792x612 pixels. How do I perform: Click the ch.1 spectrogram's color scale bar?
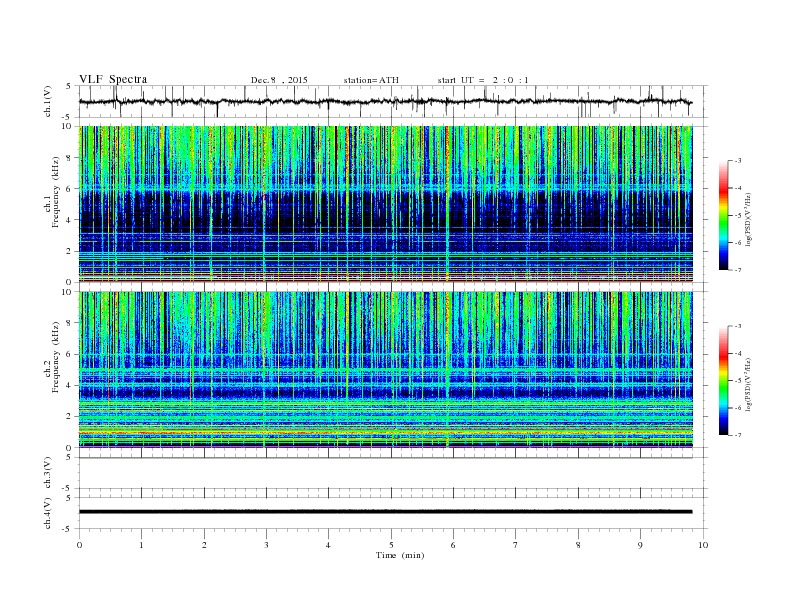(723, 215)
